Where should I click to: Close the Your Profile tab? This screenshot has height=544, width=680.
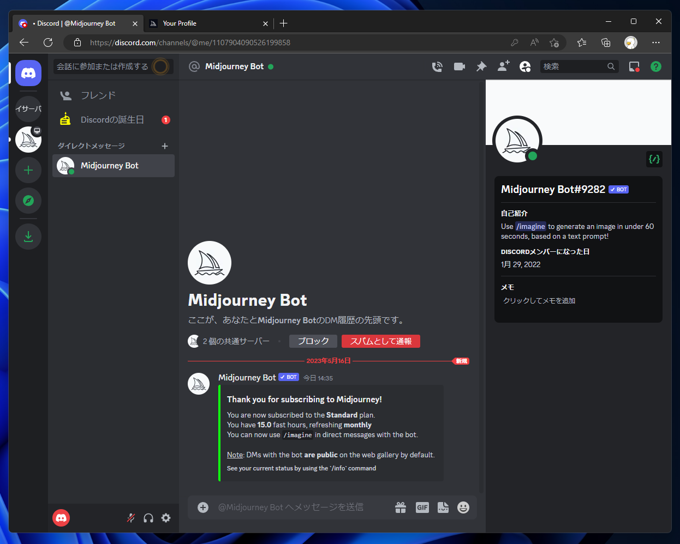[x=265, y=23]
